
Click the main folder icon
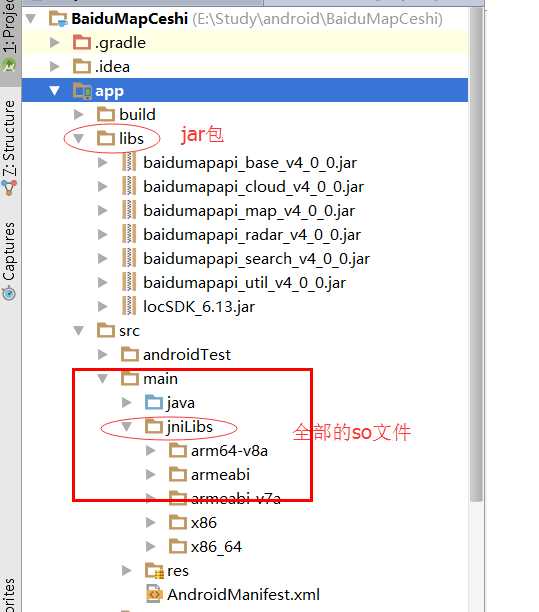(130, 379)
